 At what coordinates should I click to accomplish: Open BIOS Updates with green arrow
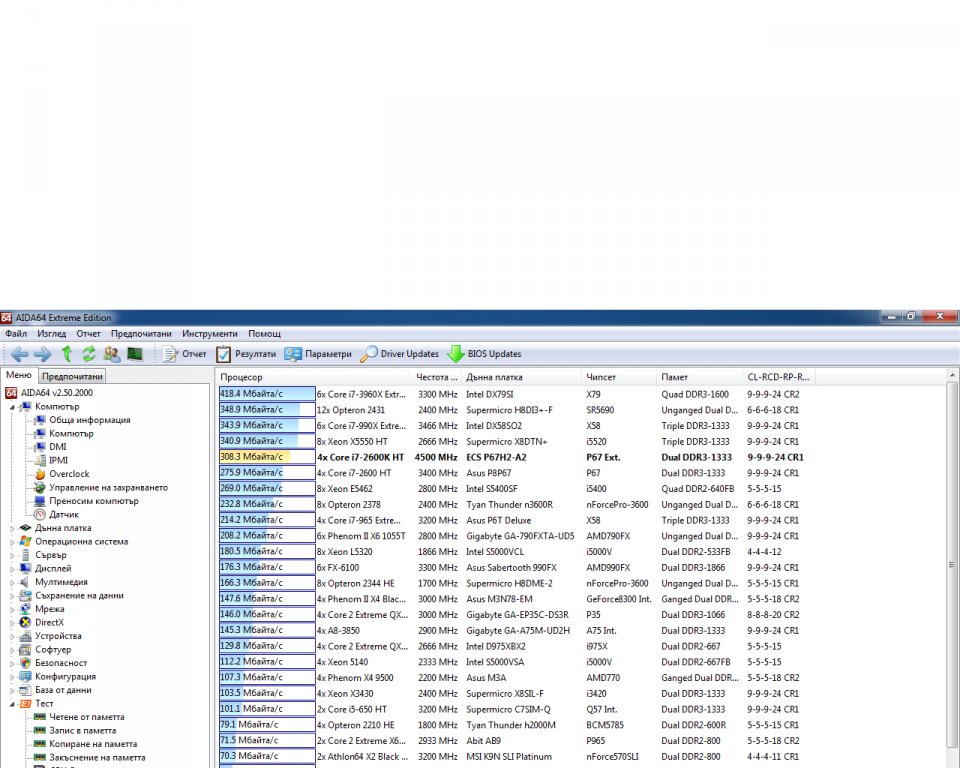pos(484,354)
